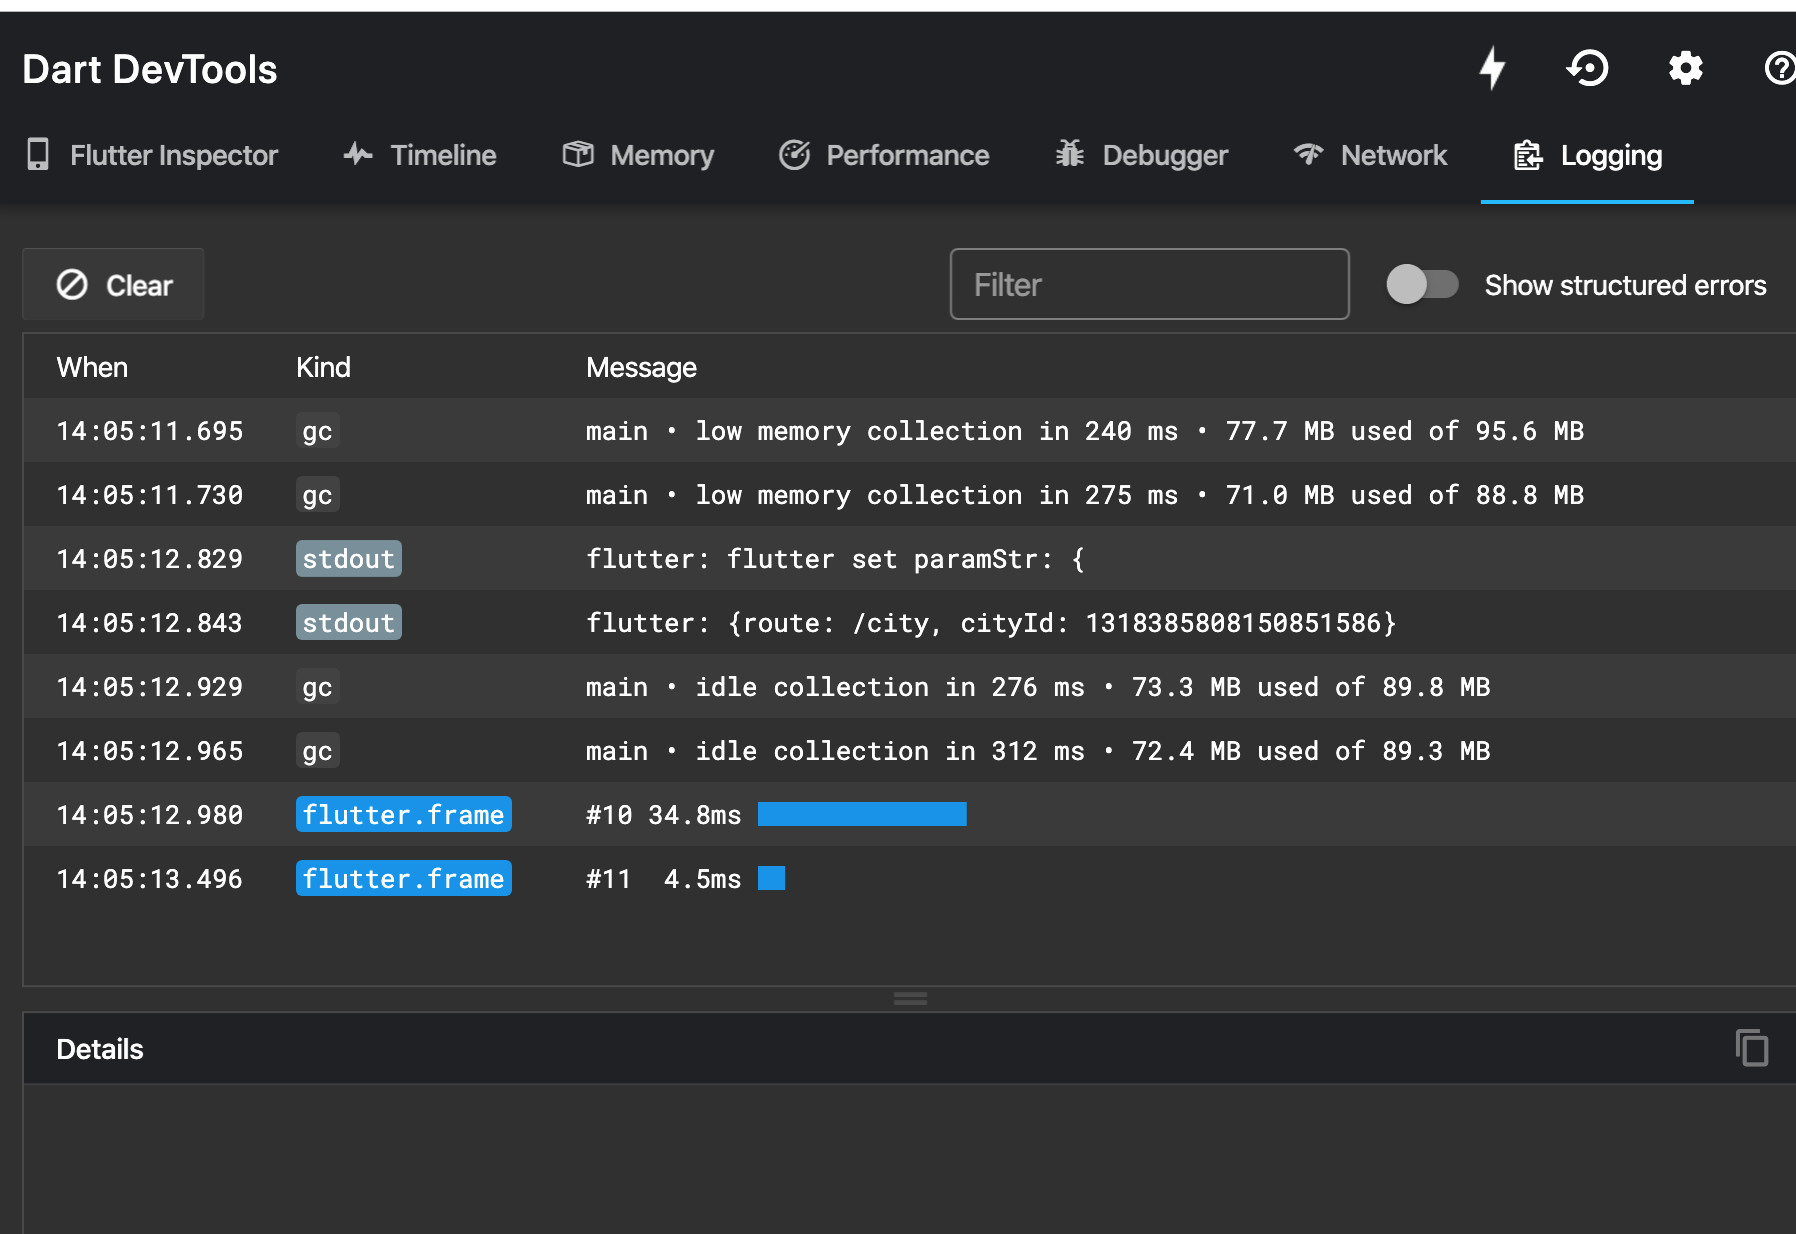The image size is (1796, 1234).
Task: Click the copy icon in the Details panel
Action: (x=1750, y=1049)
